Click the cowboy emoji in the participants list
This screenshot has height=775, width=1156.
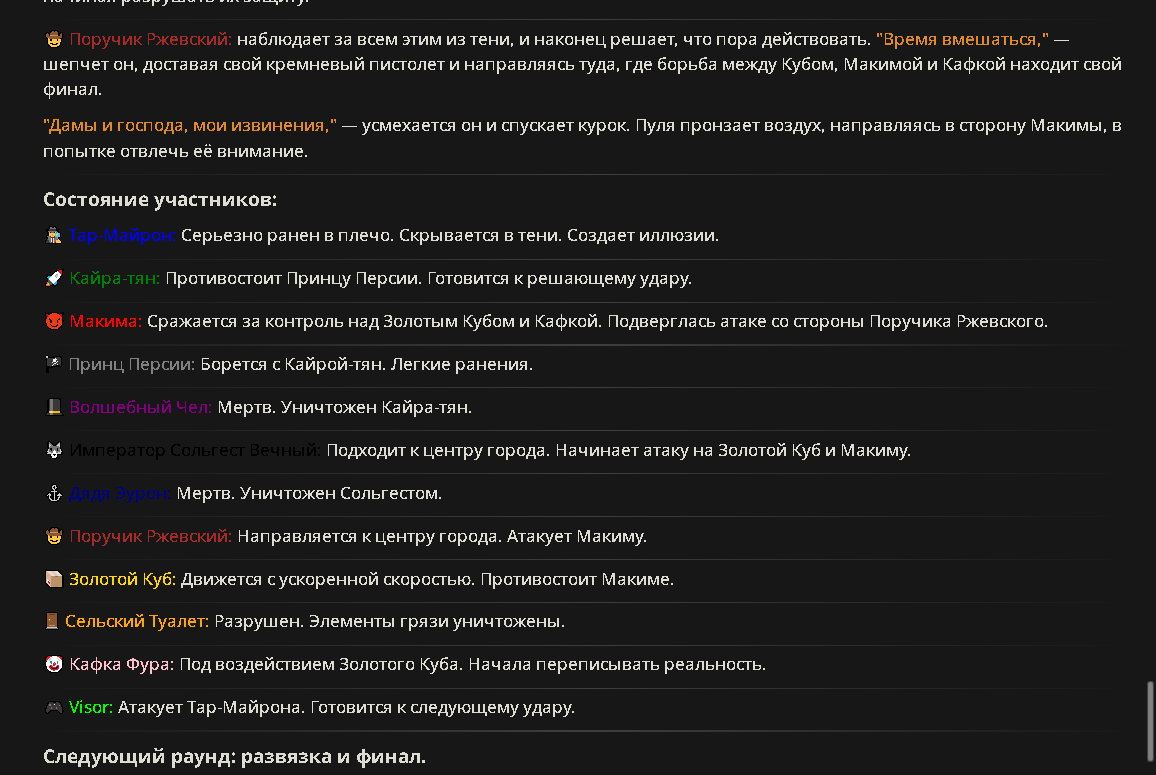(54, 536)
